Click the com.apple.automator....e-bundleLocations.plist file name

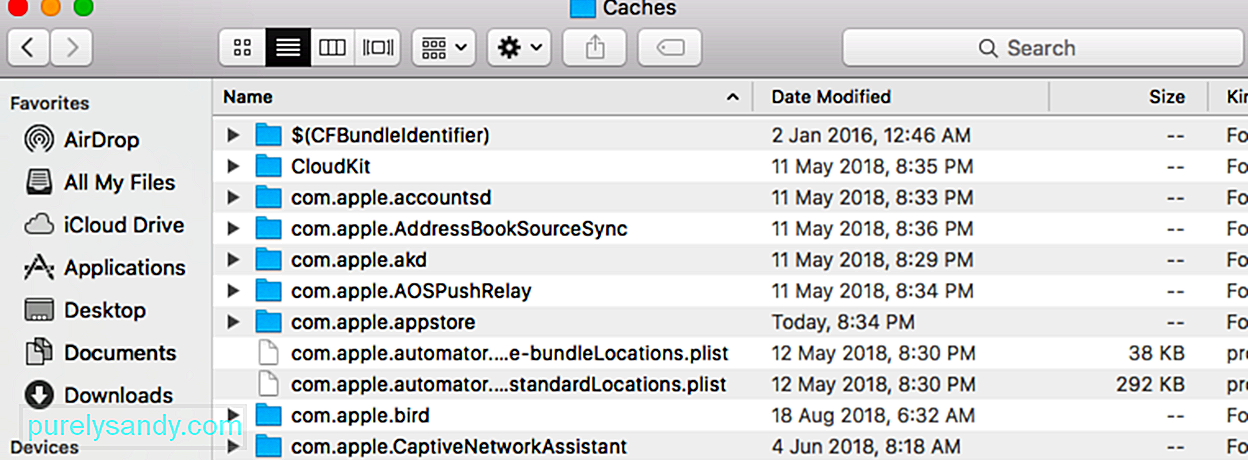510,353
